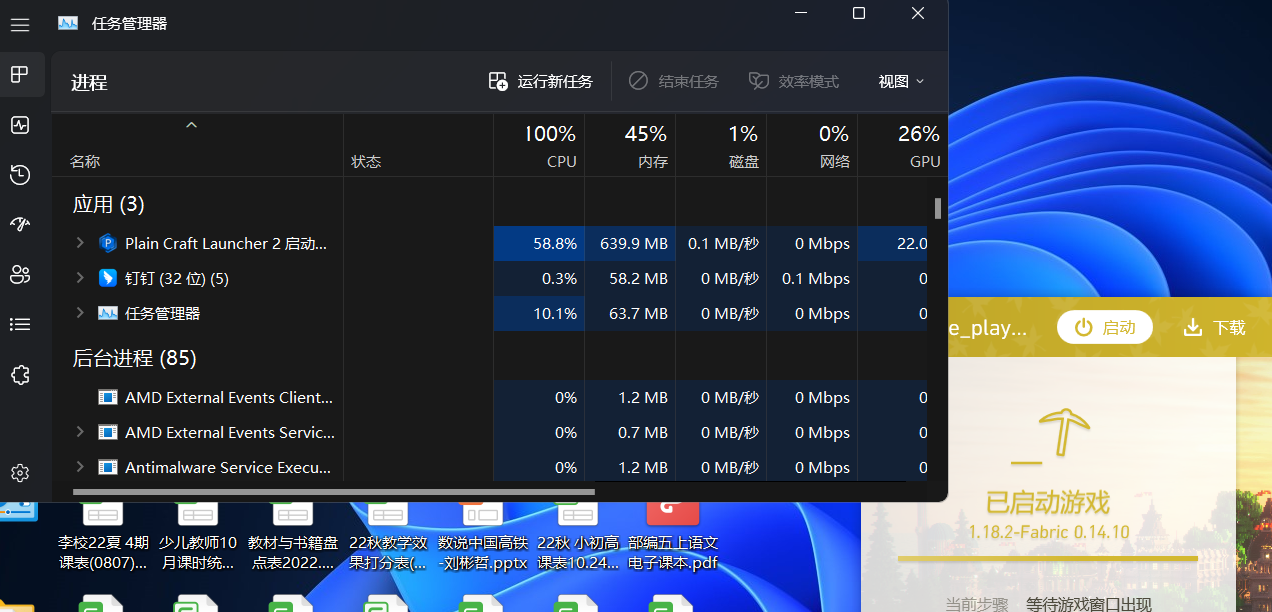This screenshot has width=1272, height=612.
Task: Open the Users panel
Action: tap(19, 274)
